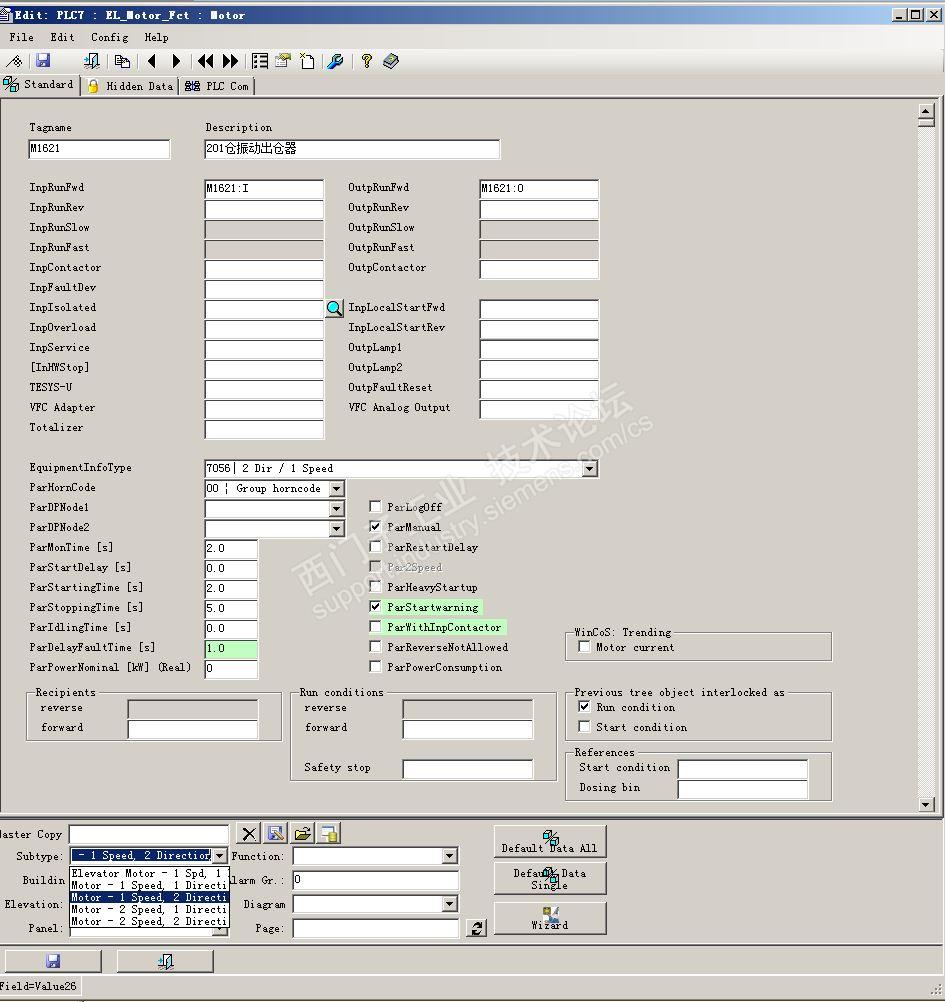The height and width of the screenshot is (1002, 945).
Task: Click the edit master copy pencil icon
Action: tap(276, 834)
